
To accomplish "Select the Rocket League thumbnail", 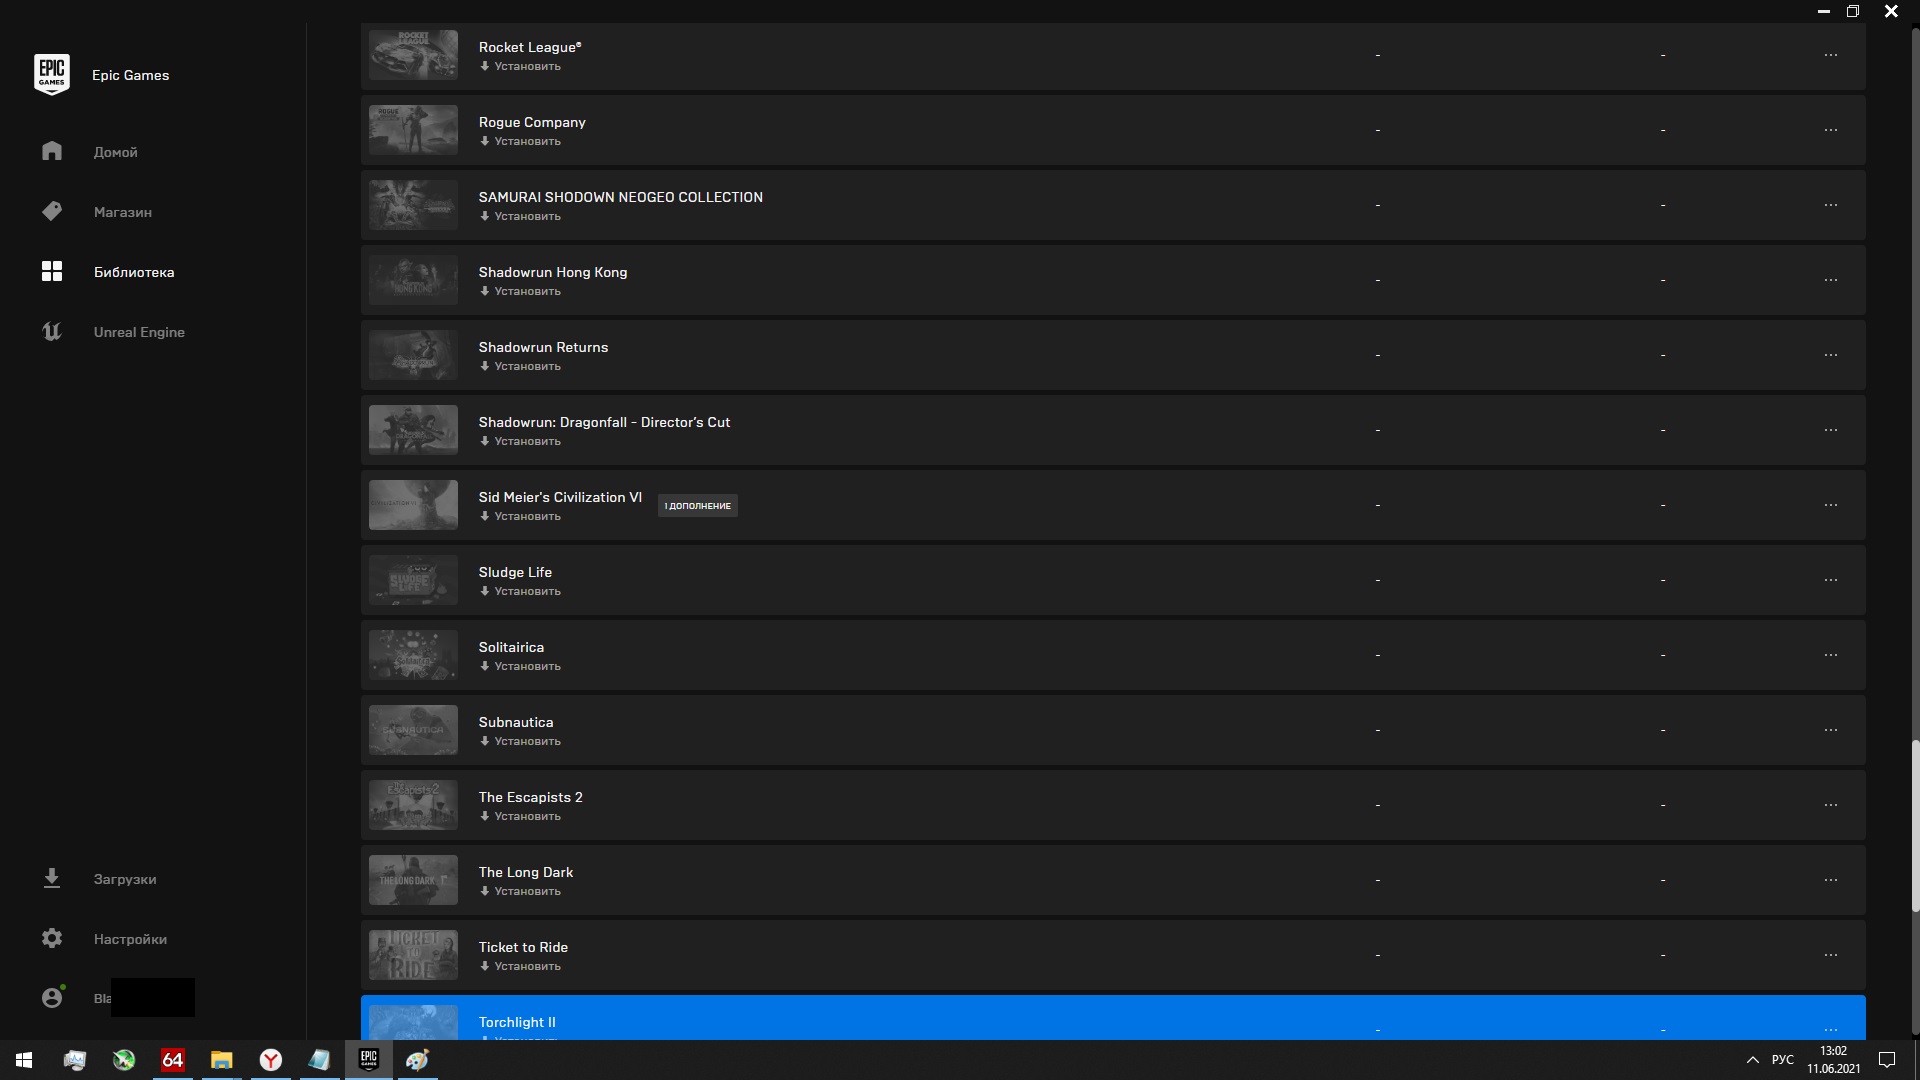I will point(413,55).
